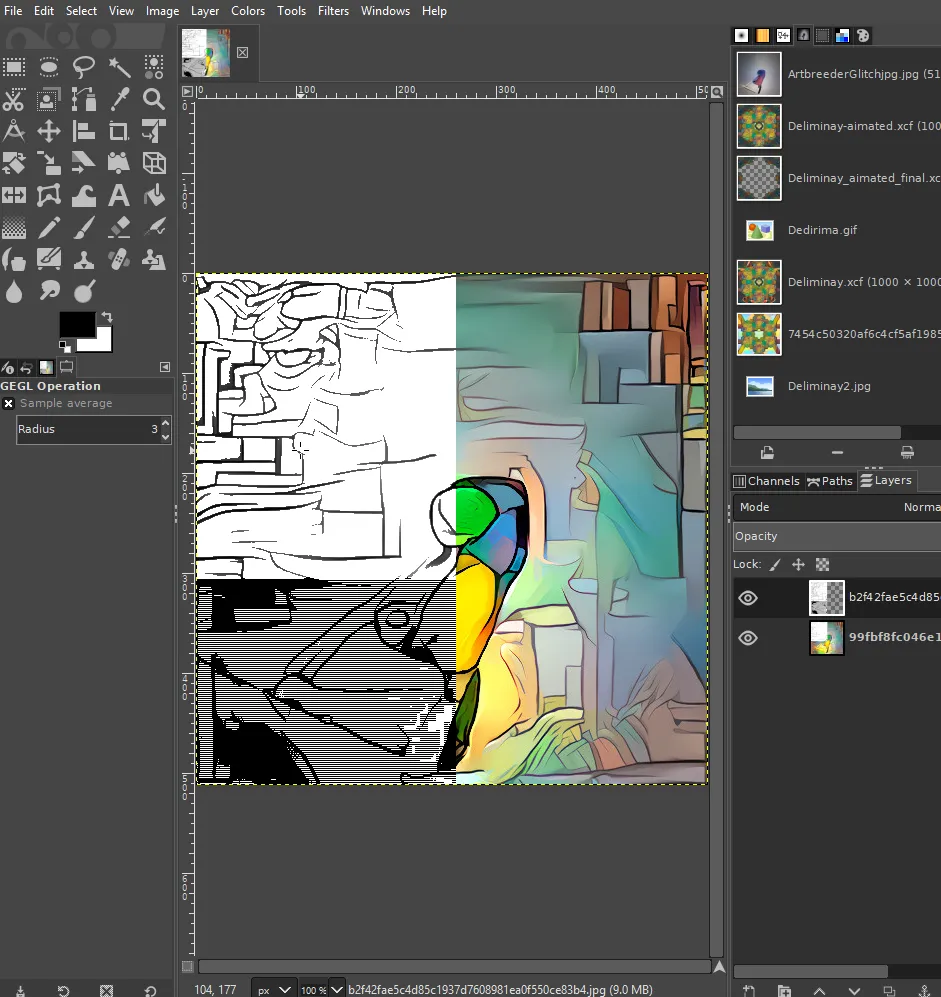Select the Fuzzy Select magic wand tool
The image size is (941, 997).
tap(119, 67)
